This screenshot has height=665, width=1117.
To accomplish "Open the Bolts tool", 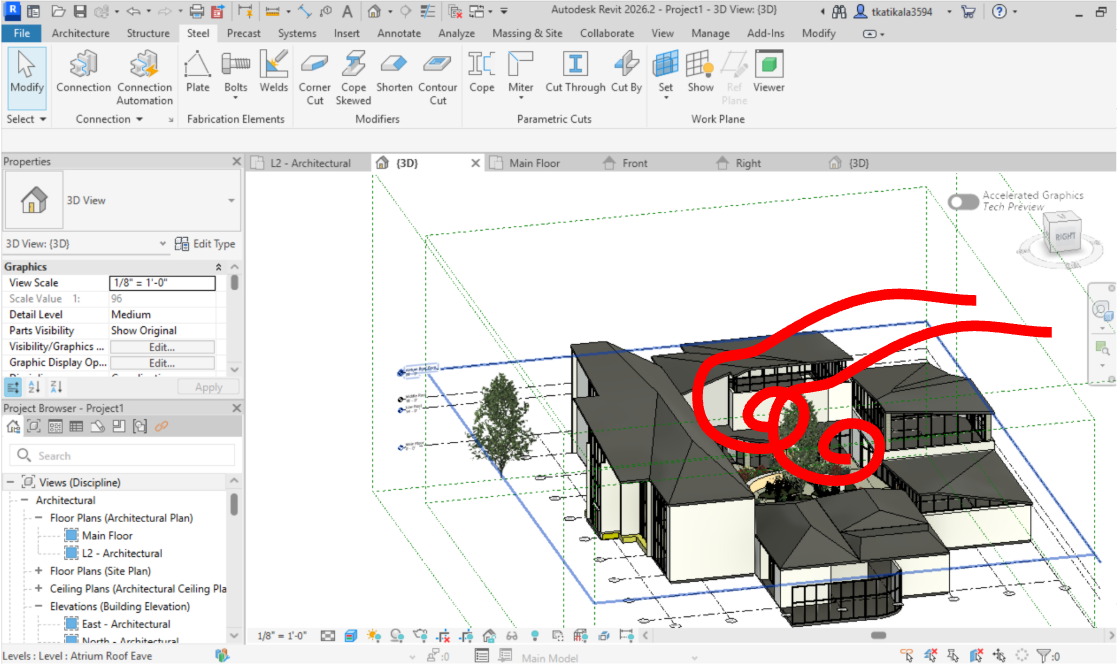I will 236,75.
